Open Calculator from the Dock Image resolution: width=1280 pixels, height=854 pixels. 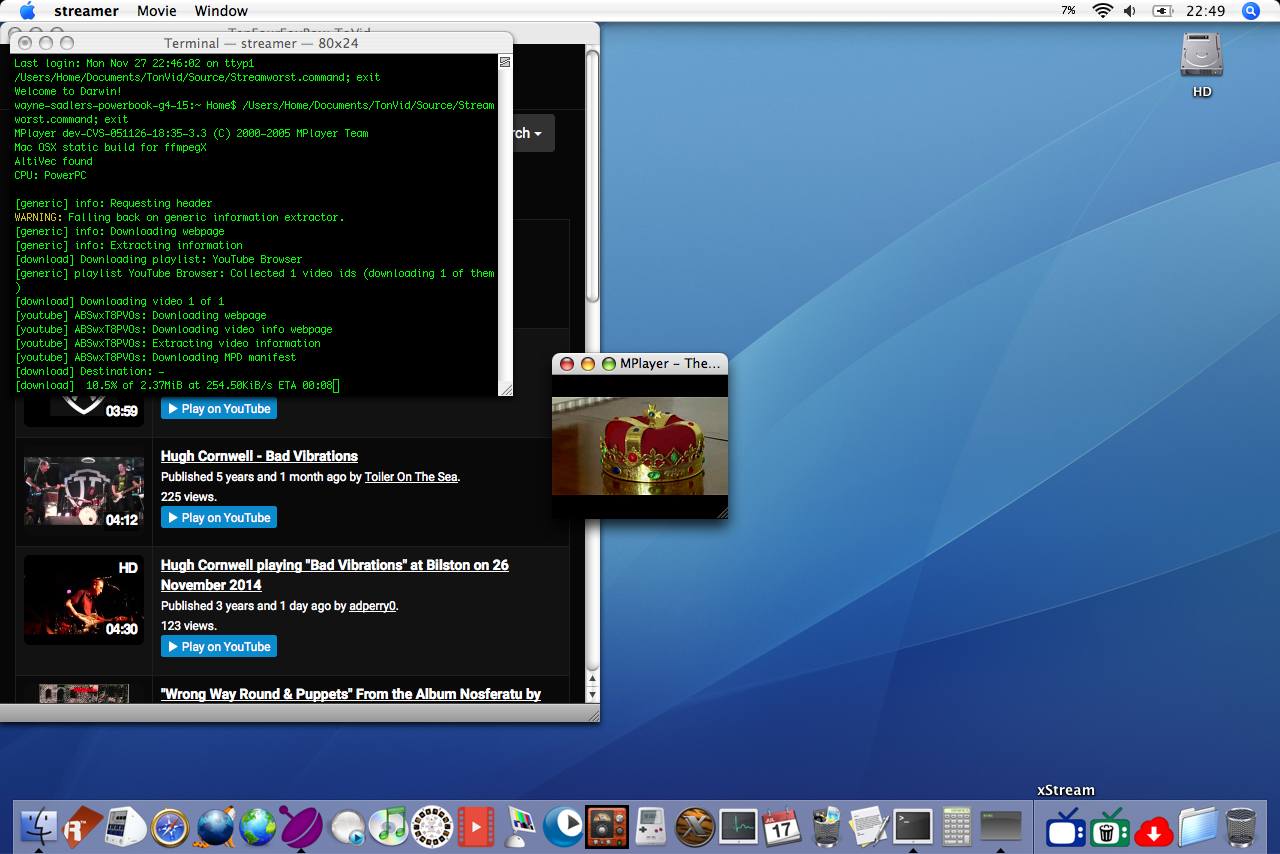tap(957, 826)
